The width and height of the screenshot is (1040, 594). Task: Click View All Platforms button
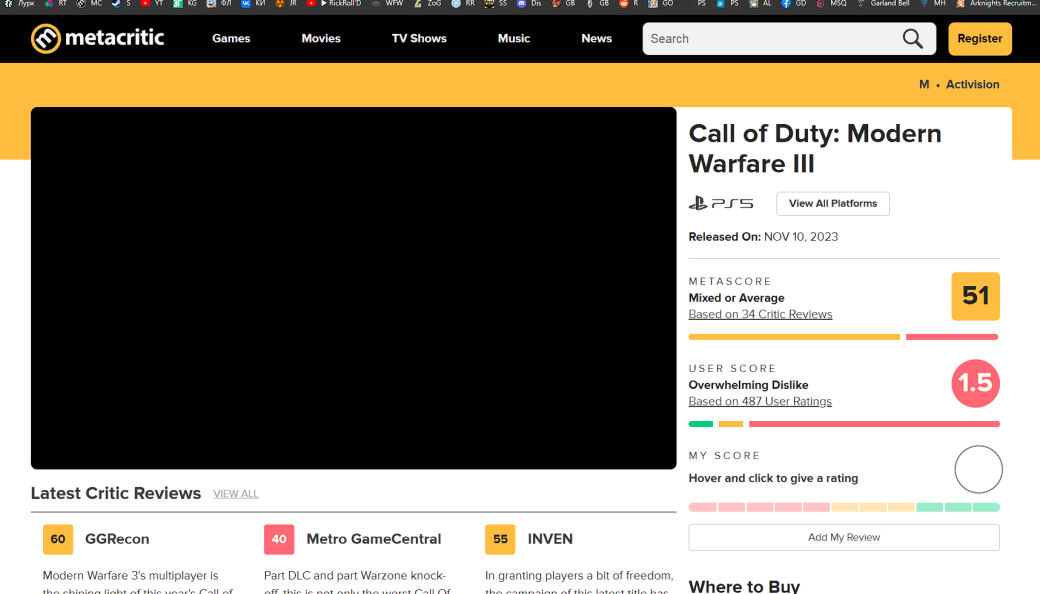[x=832, y=204]
